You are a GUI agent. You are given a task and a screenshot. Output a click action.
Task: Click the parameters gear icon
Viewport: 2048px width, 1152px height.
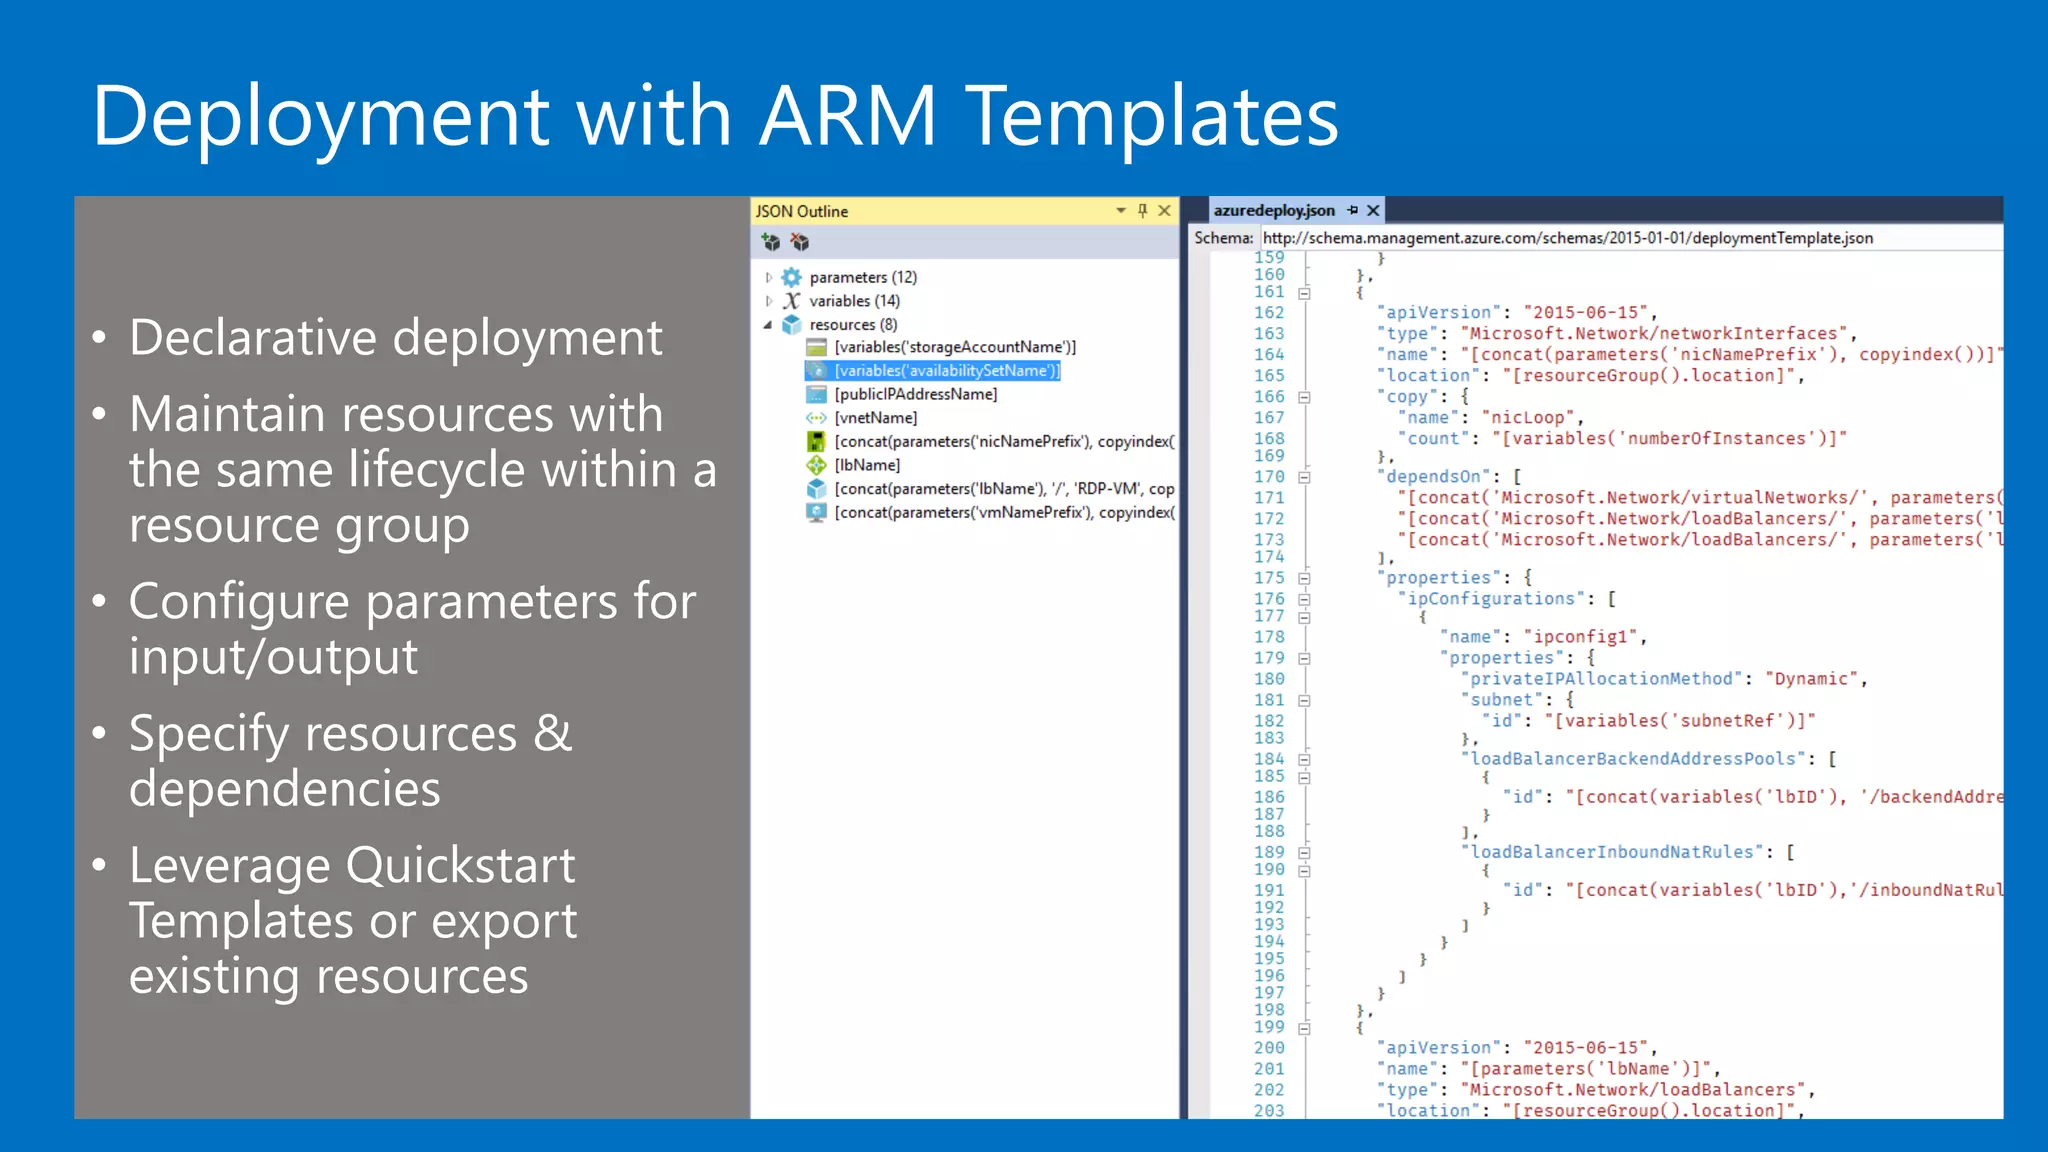(792, 277)
